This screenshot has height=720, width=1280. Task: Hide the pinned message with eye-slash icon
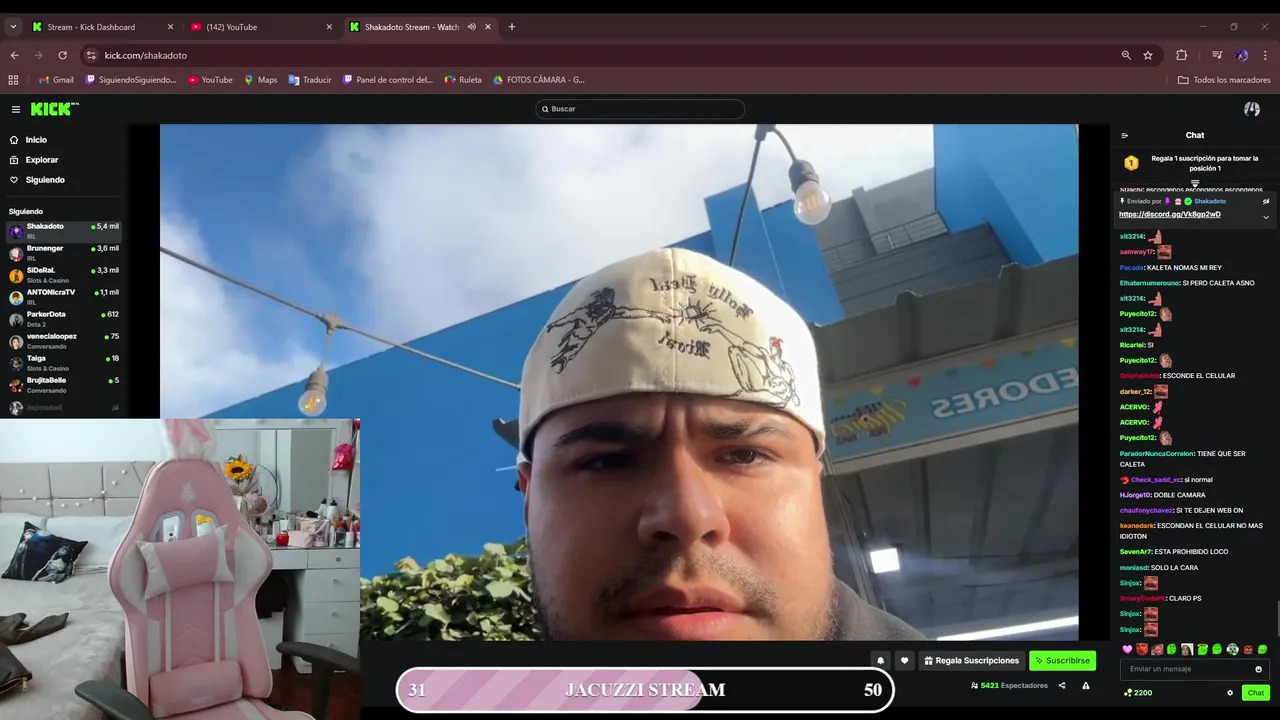[1265, 201]
